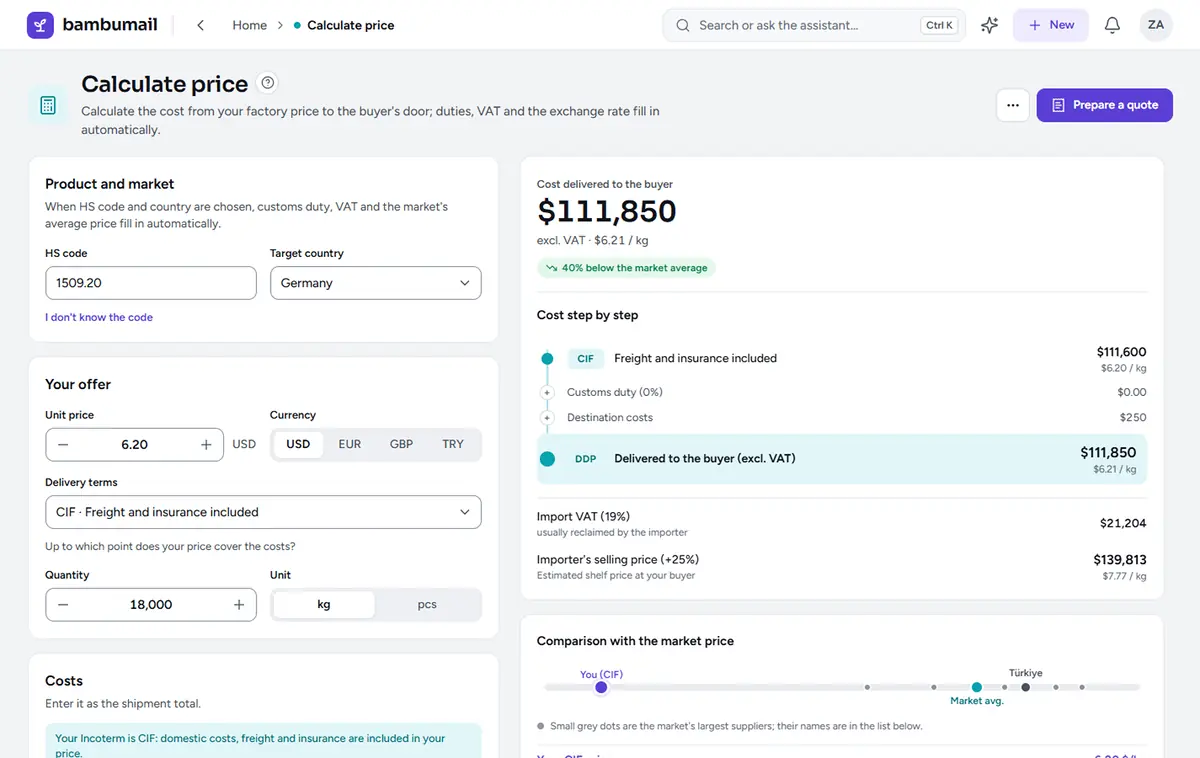
Task: Click the unit price value 6.20
Action: (135, 445)
